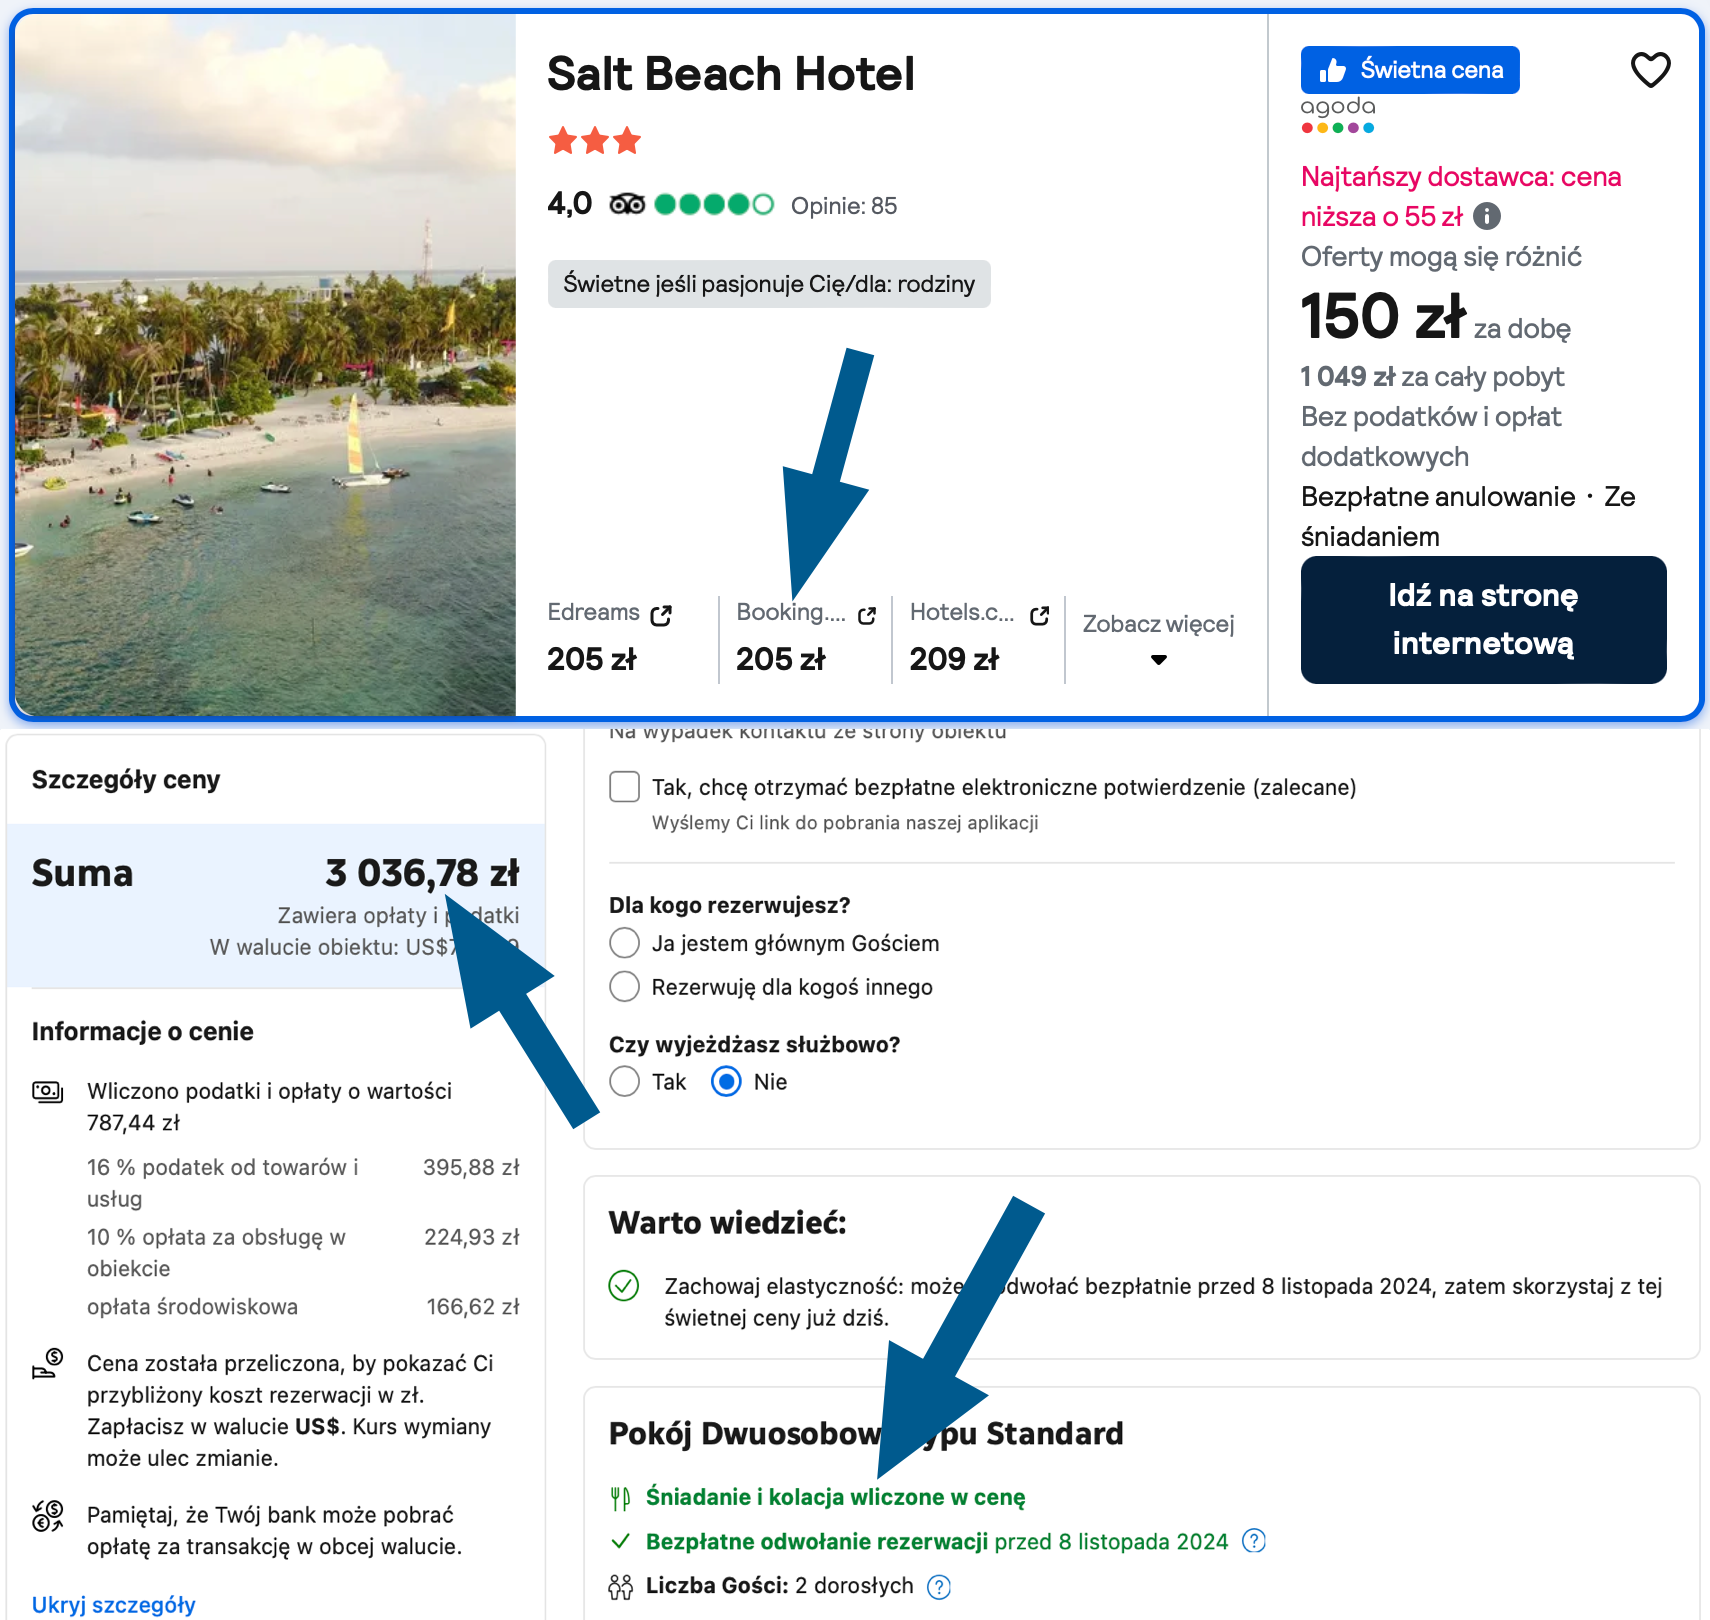Open the Salt Beach Hotel title link
Viewport: 1710px width, 1620px height.
730,74
